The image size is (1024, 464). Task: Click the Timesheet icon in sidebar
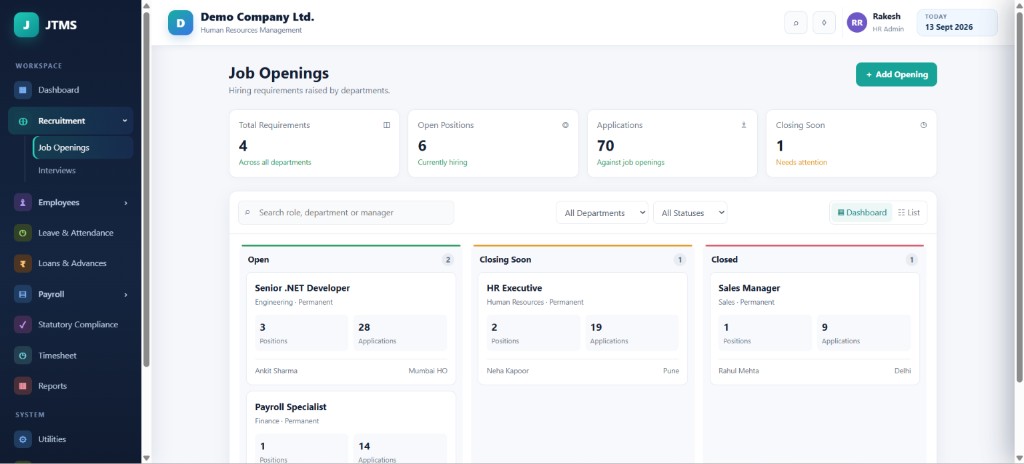pyautogui.click(x=23, y=356)
